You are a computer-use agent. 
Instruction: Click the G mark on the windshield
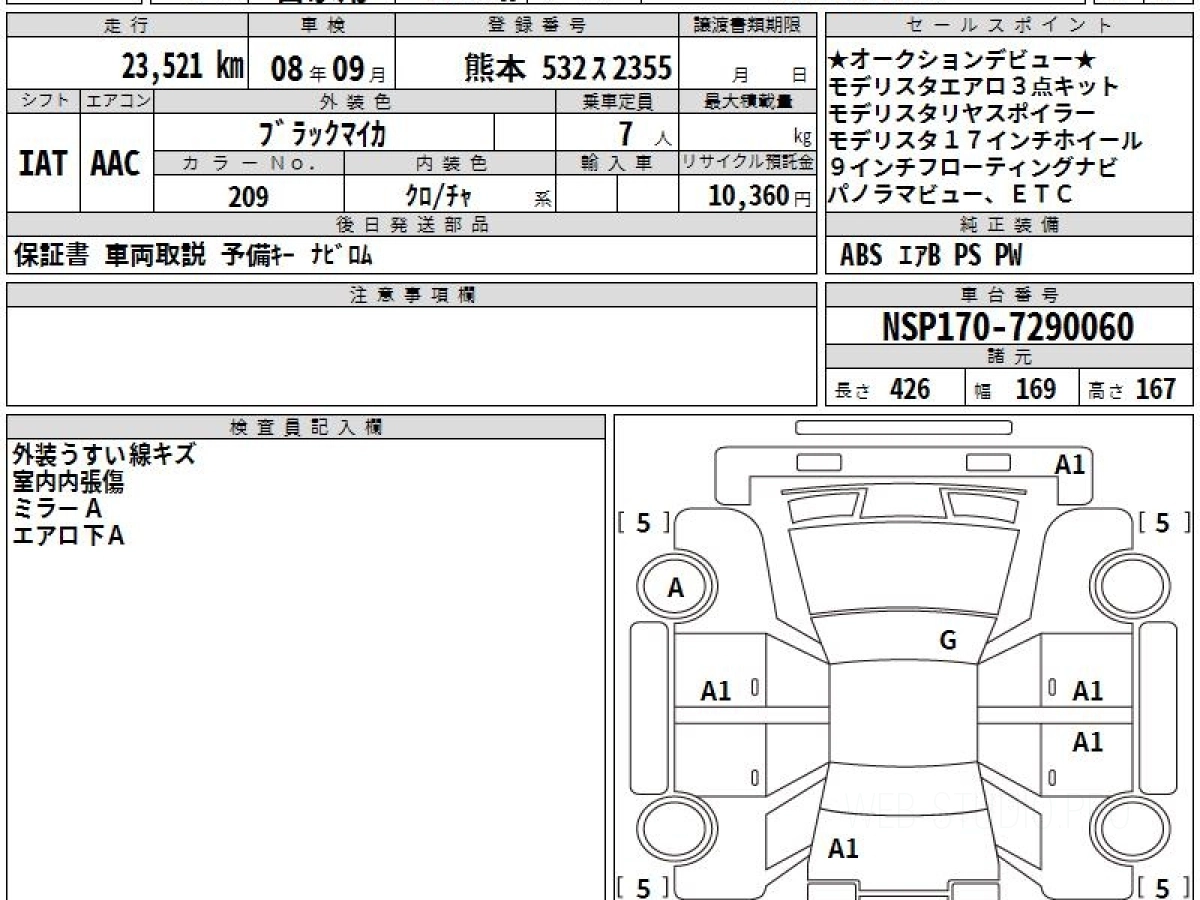[x=948, y=641]
